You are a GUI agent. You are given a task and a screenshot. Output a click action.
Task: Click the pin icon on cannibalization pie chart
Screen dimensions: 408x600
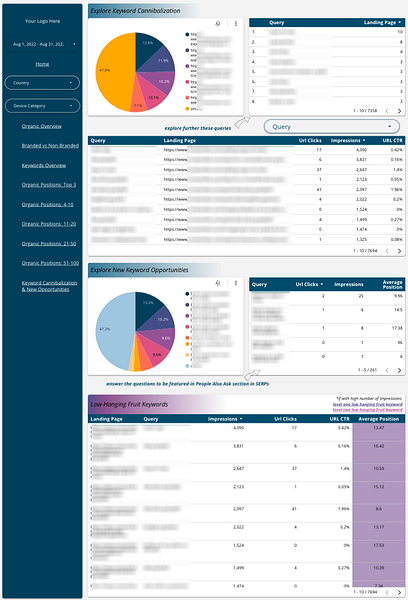coord(218,24)
